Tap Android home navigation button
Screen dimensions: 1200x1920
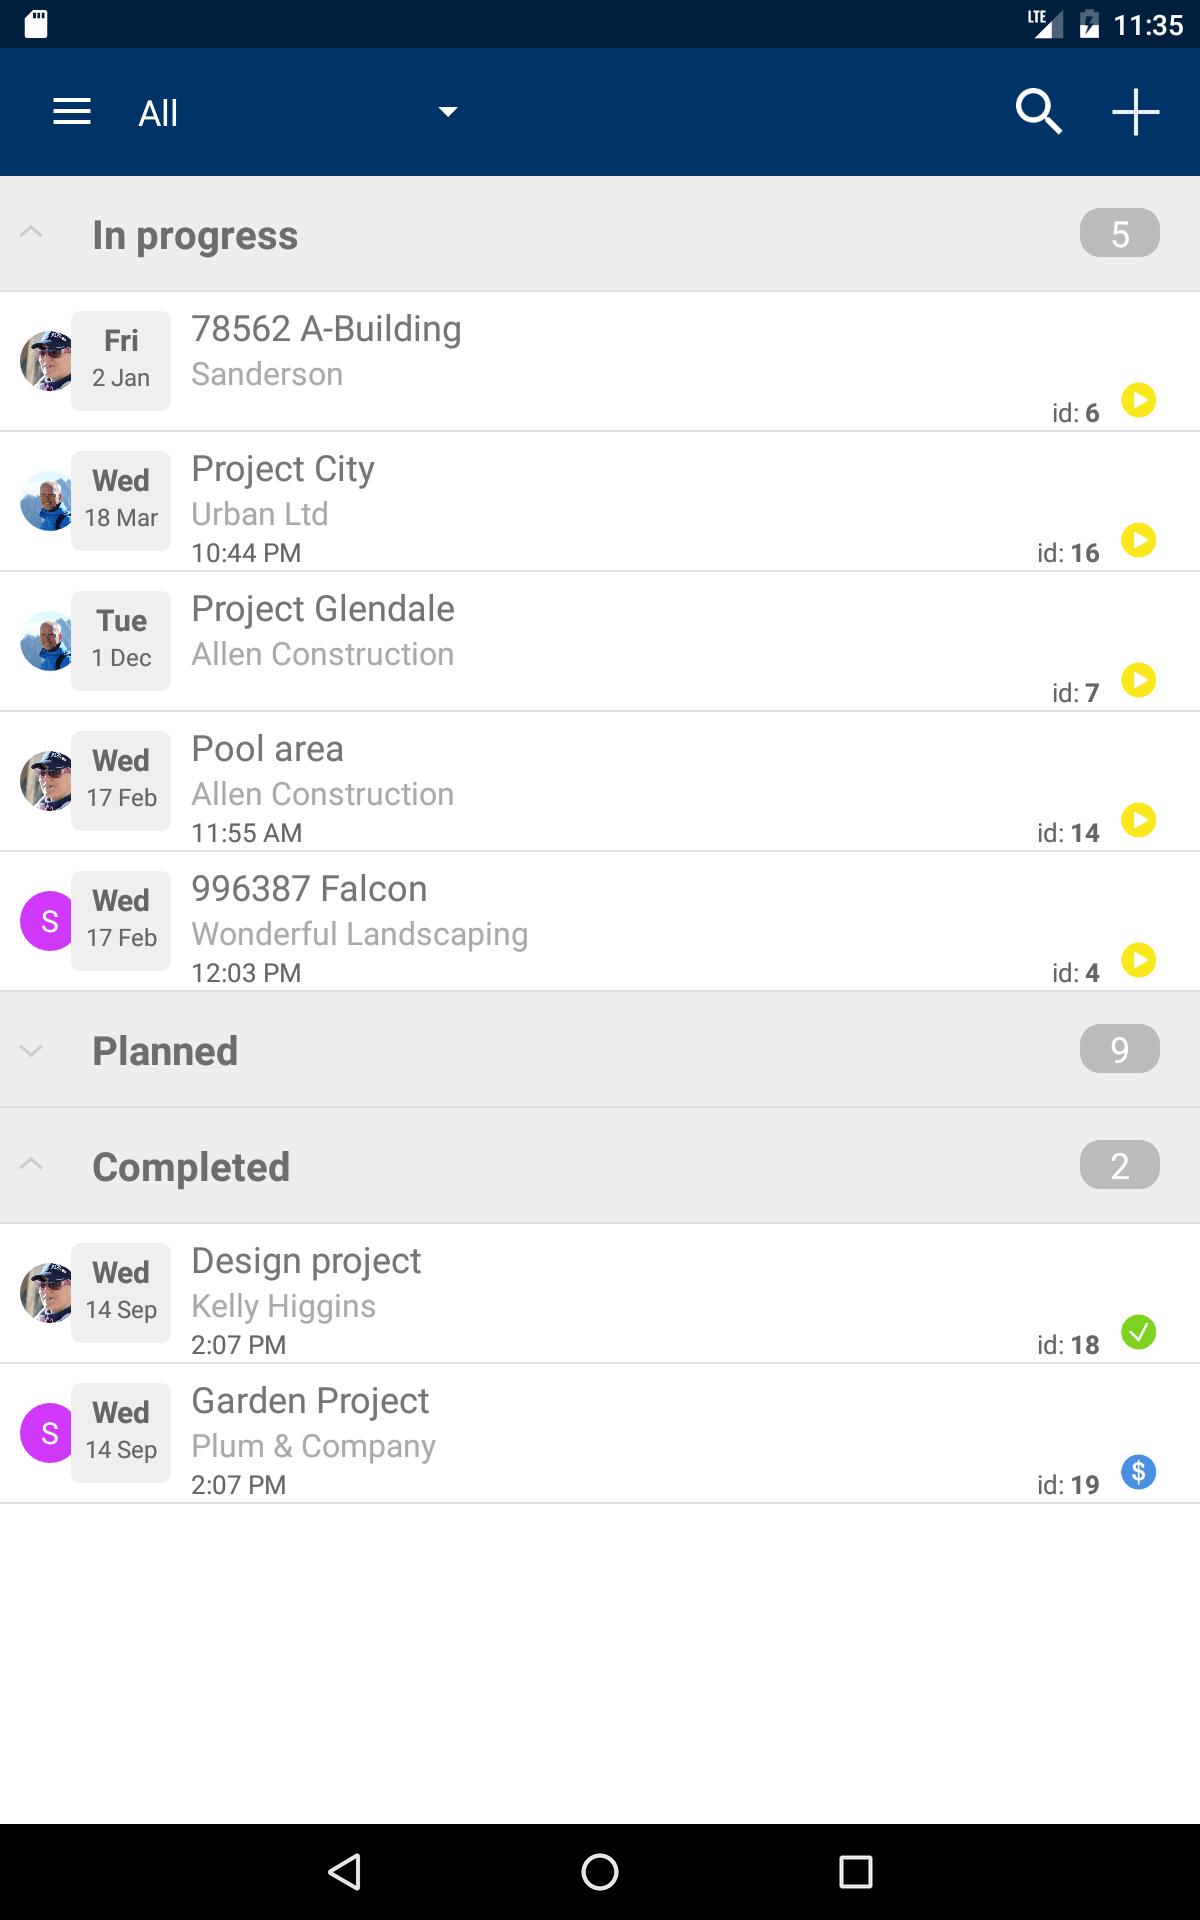coord(600,1872)
